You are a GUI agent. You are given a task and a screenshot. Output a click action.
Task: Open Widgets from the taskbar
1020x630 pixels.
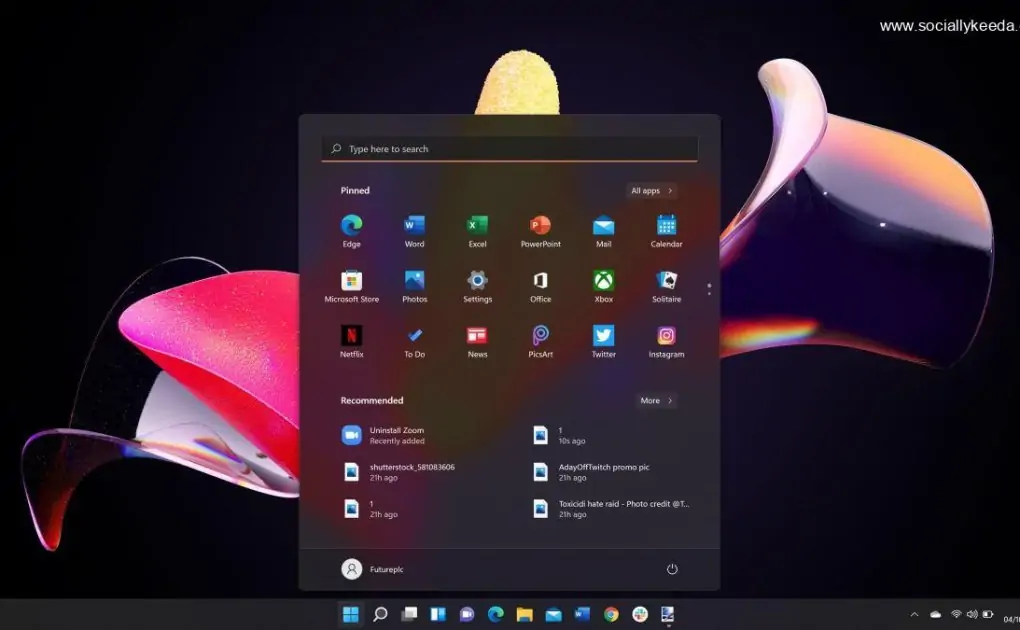pos(438,614)
